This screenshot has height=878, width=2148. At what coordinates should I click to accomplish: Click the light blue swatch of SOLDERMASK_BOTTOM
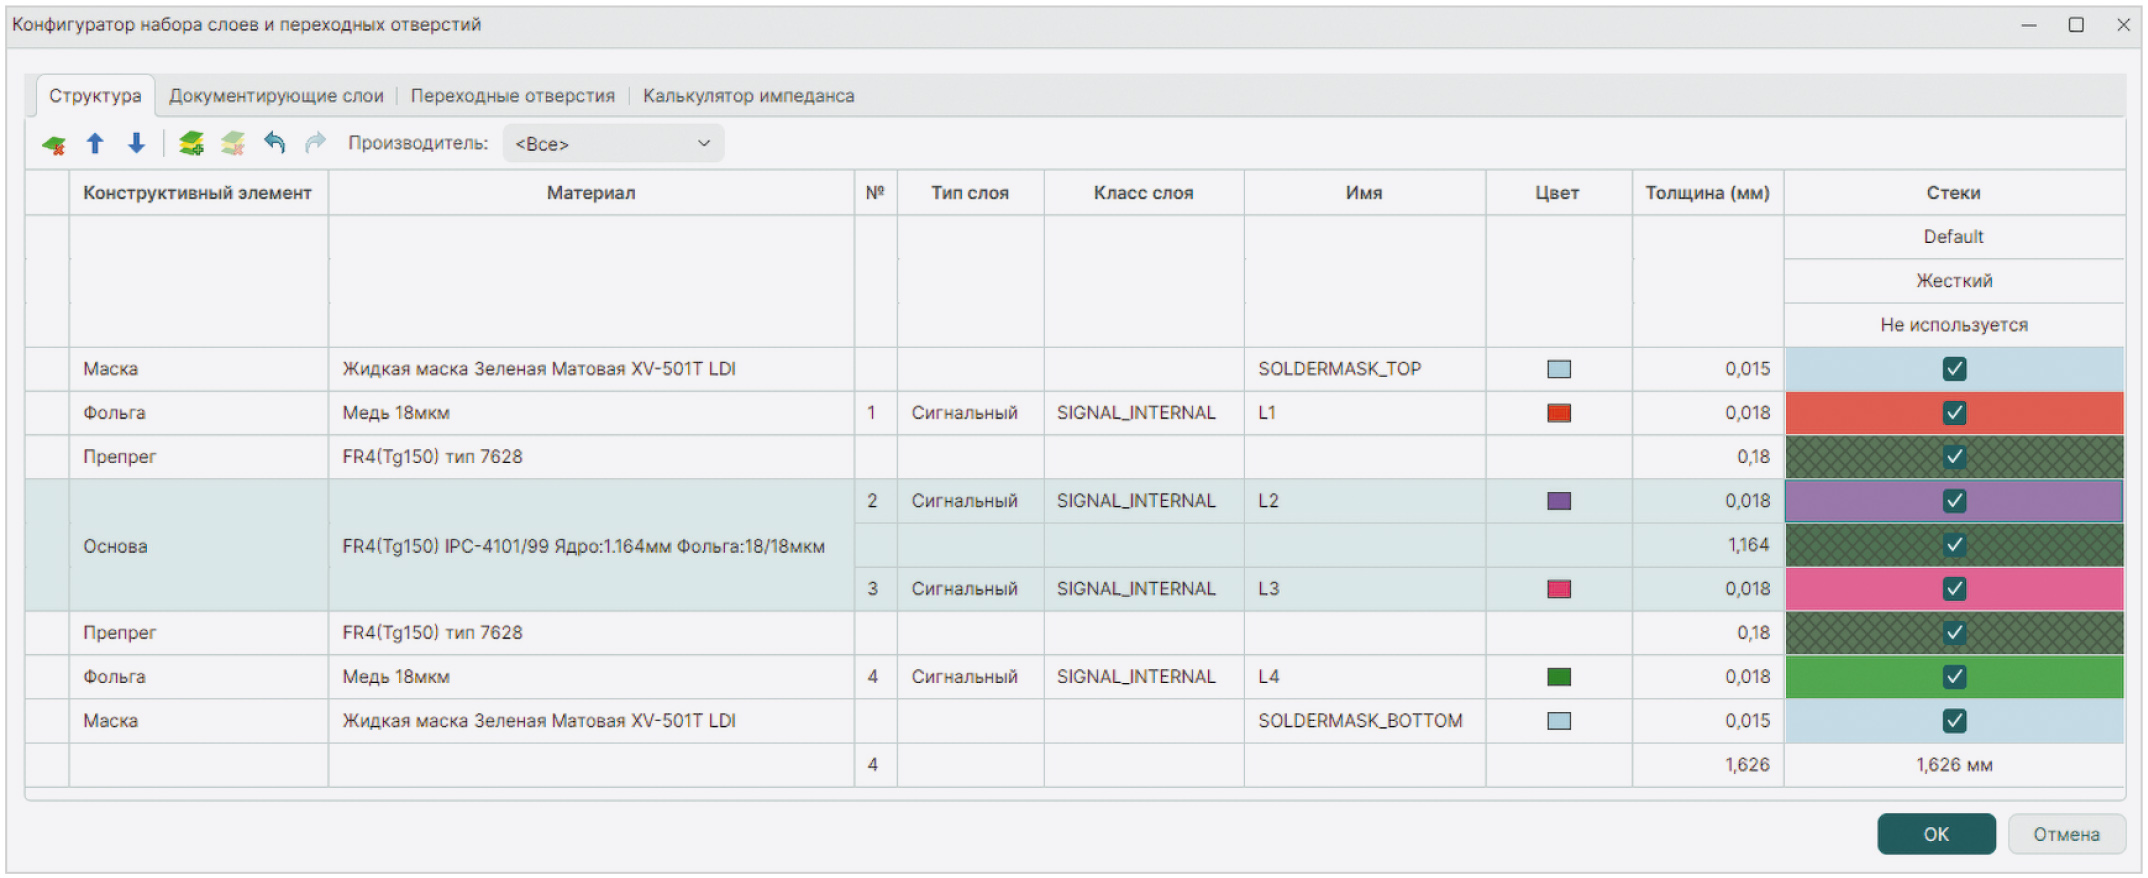pos(1559,721)
